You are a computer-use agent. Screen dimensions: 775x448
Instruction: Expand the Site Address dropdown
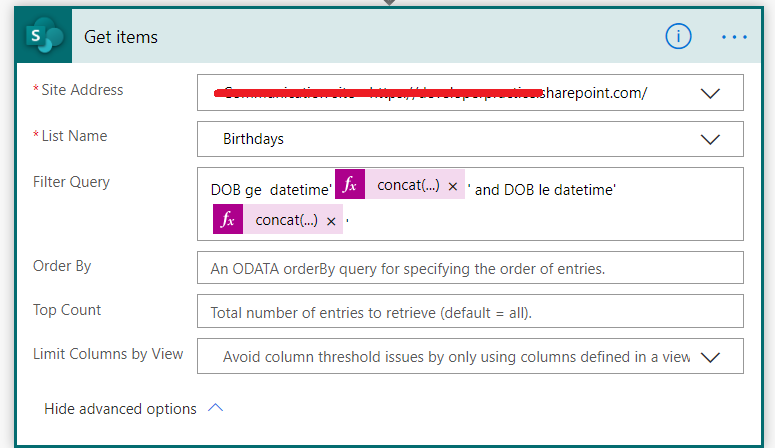pos(710,93)
